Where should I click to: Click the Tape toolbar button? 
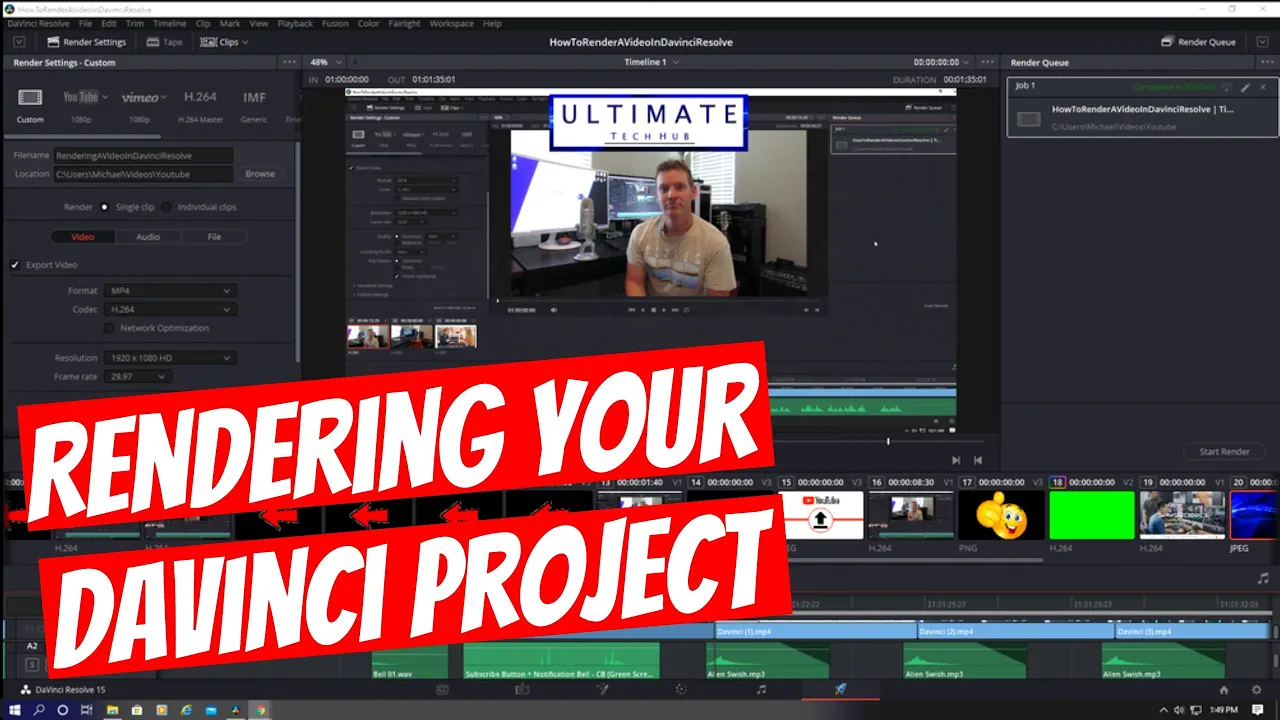pyautogui.click(x=164, y=42)
